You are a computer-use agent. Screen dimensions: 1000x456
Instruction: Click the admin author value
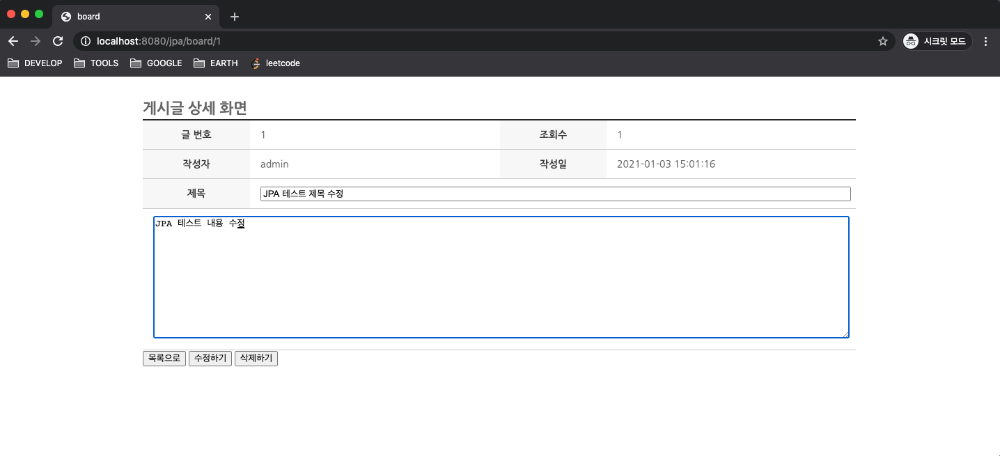274,164
